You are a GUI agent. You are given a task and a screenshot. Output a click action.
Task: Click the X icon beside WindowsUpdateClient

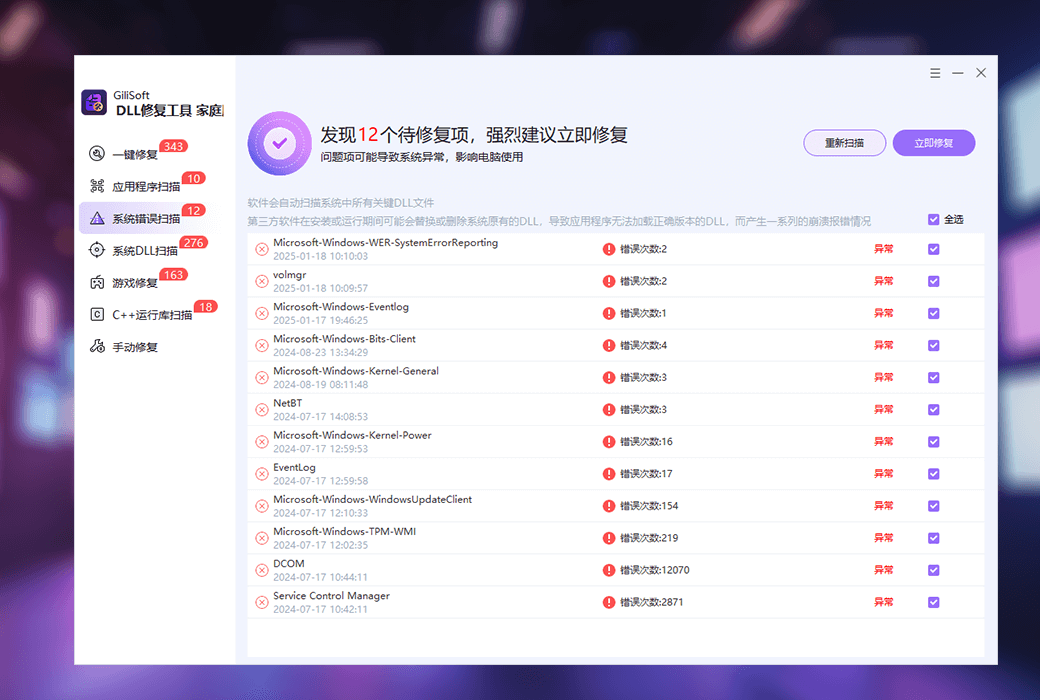pos(262,506)
